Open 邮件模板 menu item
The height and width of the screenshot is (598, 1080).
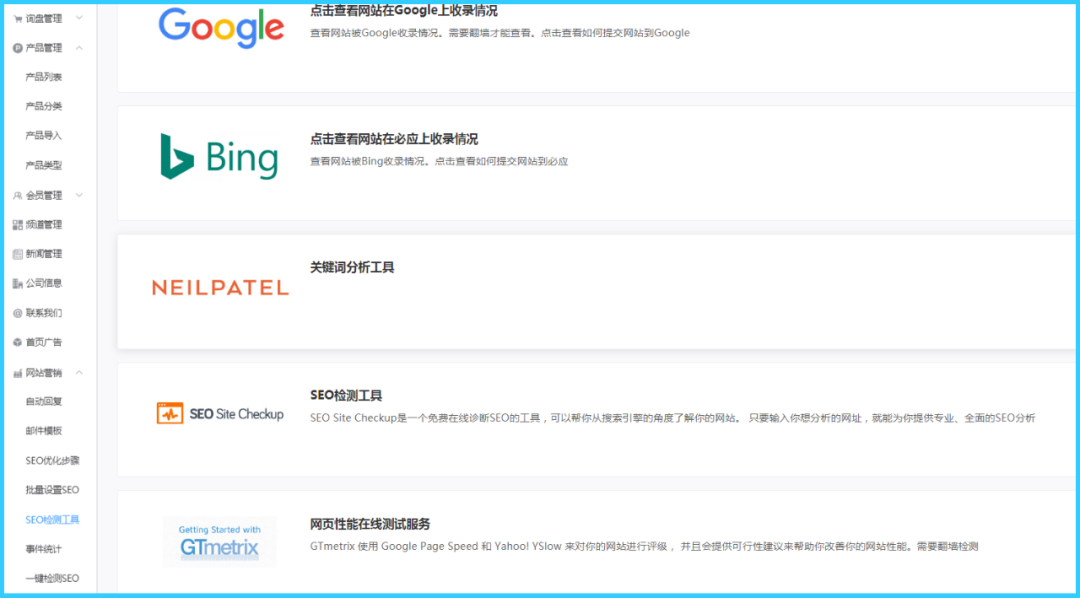coord(43,431)
